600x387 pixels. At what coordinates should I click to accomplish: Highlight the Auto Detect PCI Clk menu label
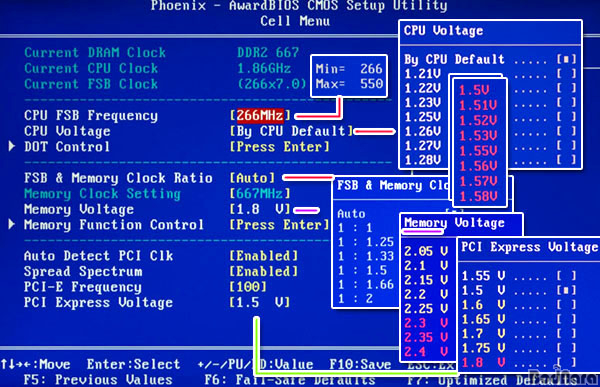pos(98,256)
